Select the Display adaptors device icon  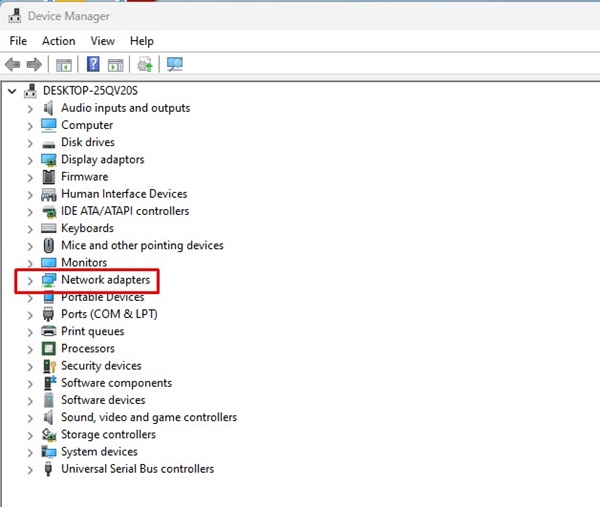[49, 160]
